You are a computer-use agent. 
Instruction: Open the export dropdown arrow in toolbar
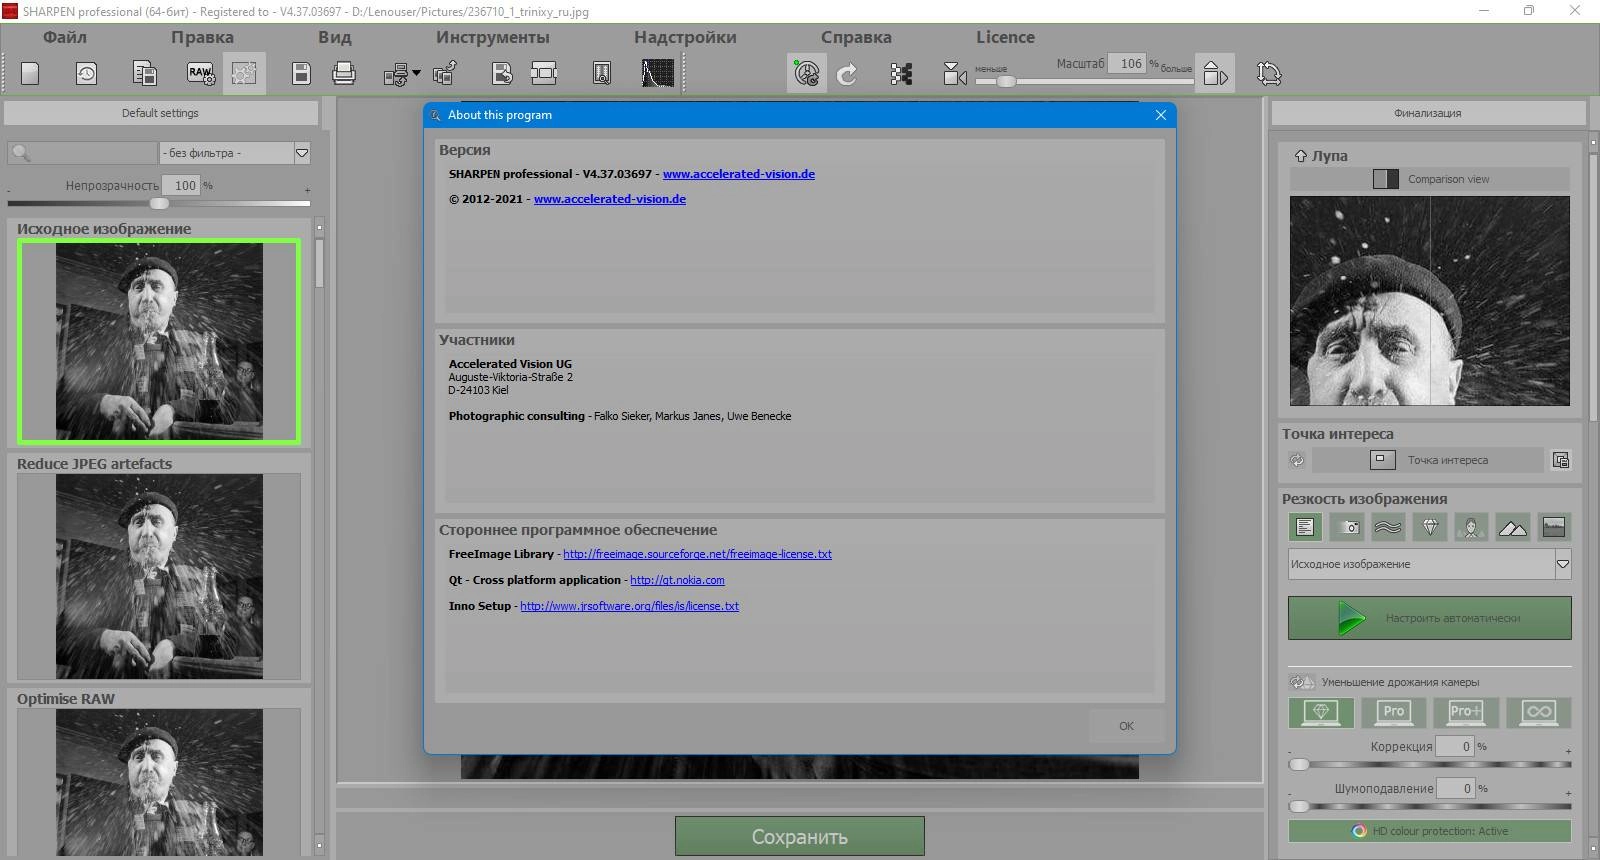(x=416, y=73)
